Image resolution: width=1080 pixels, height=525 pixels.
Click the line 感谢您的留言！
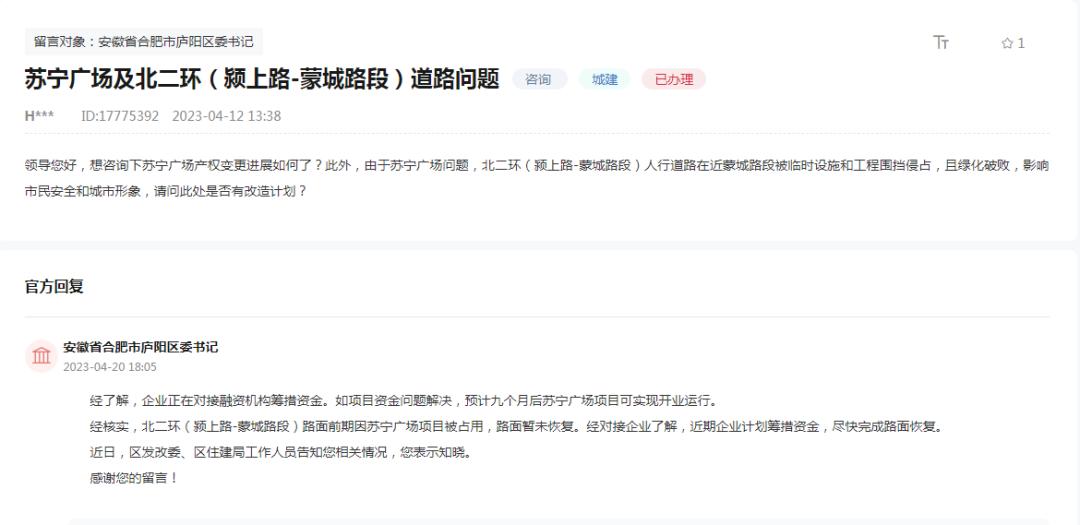134,477
